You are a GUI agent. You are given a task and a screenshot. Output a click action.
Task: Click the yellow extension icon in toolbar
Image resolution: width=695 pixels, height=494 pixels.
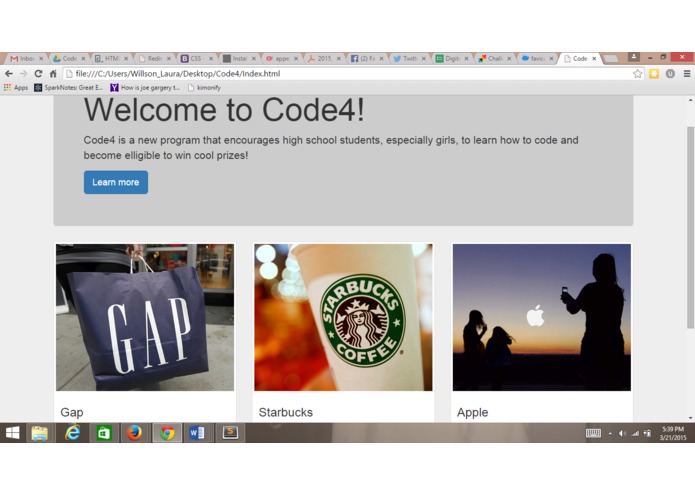pyautogui.click(x=654, y=74)
